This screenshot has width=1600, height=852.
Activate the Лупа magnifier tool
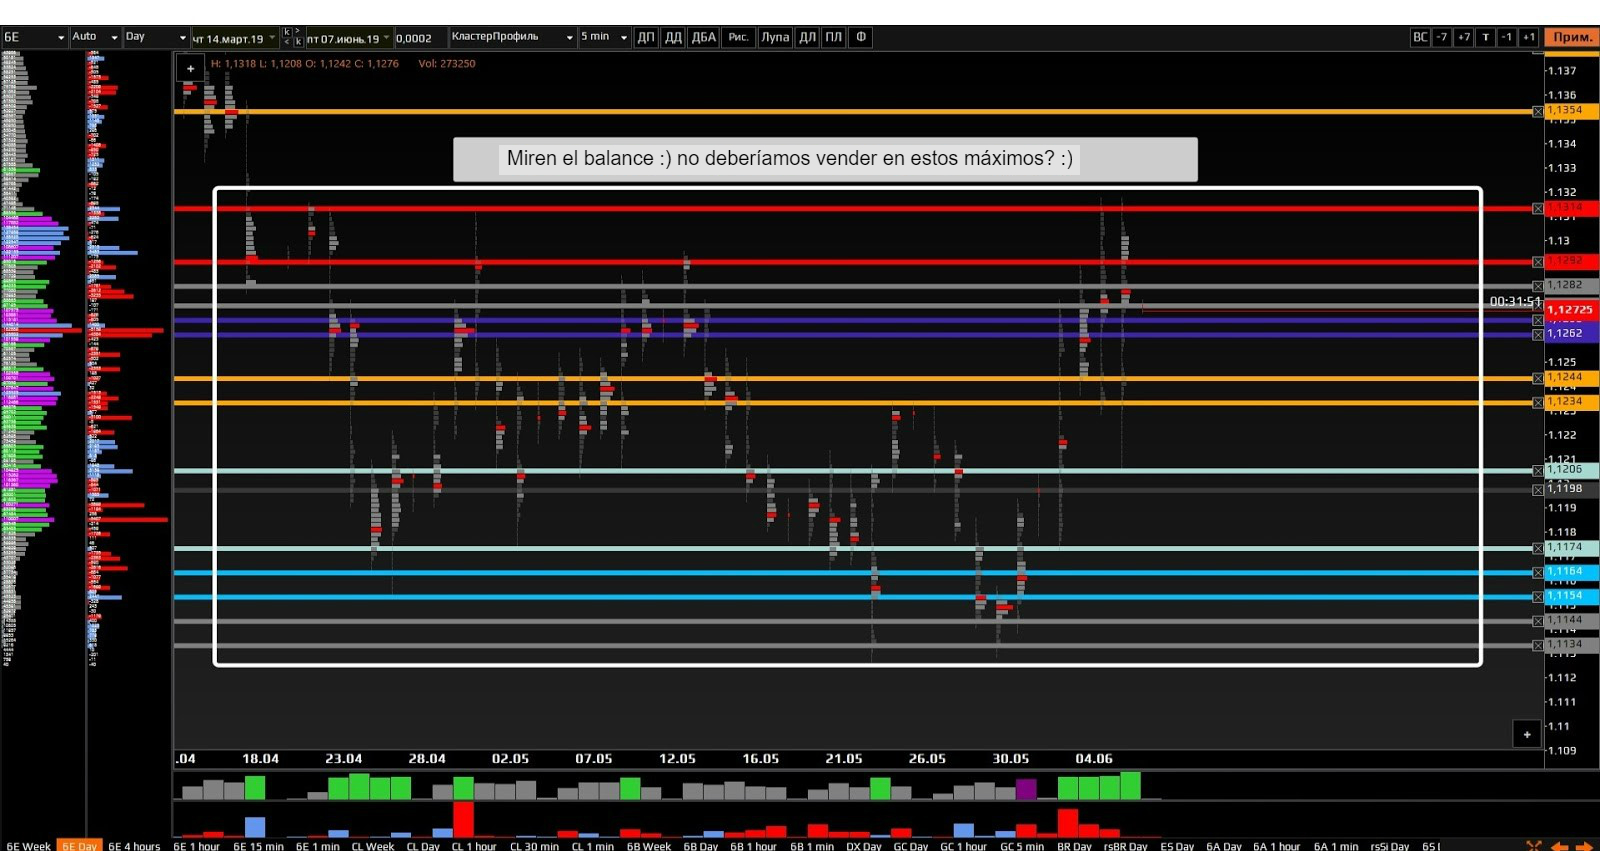click(x=775, y=37)
